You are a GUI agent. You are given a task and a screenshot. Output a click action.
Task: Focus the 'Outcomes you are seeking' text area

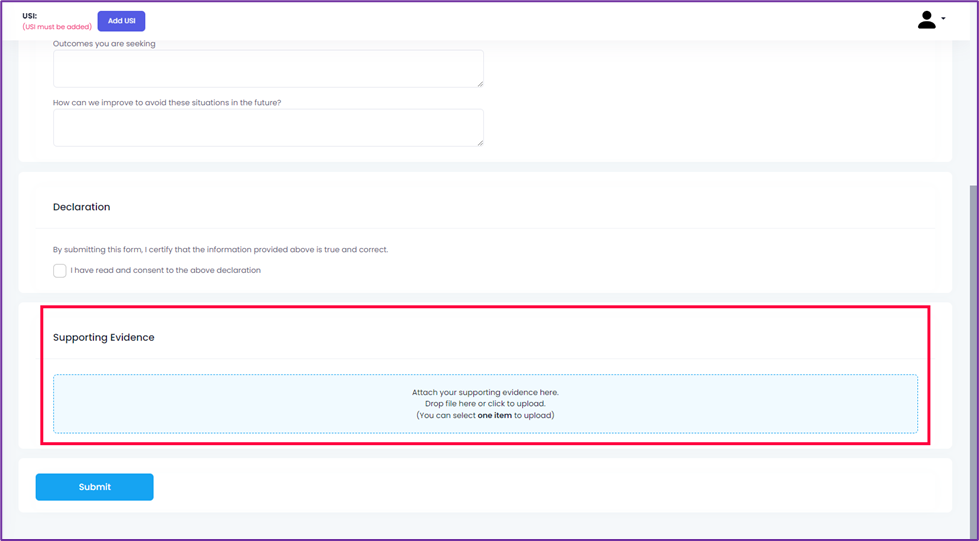pos(268,69)
